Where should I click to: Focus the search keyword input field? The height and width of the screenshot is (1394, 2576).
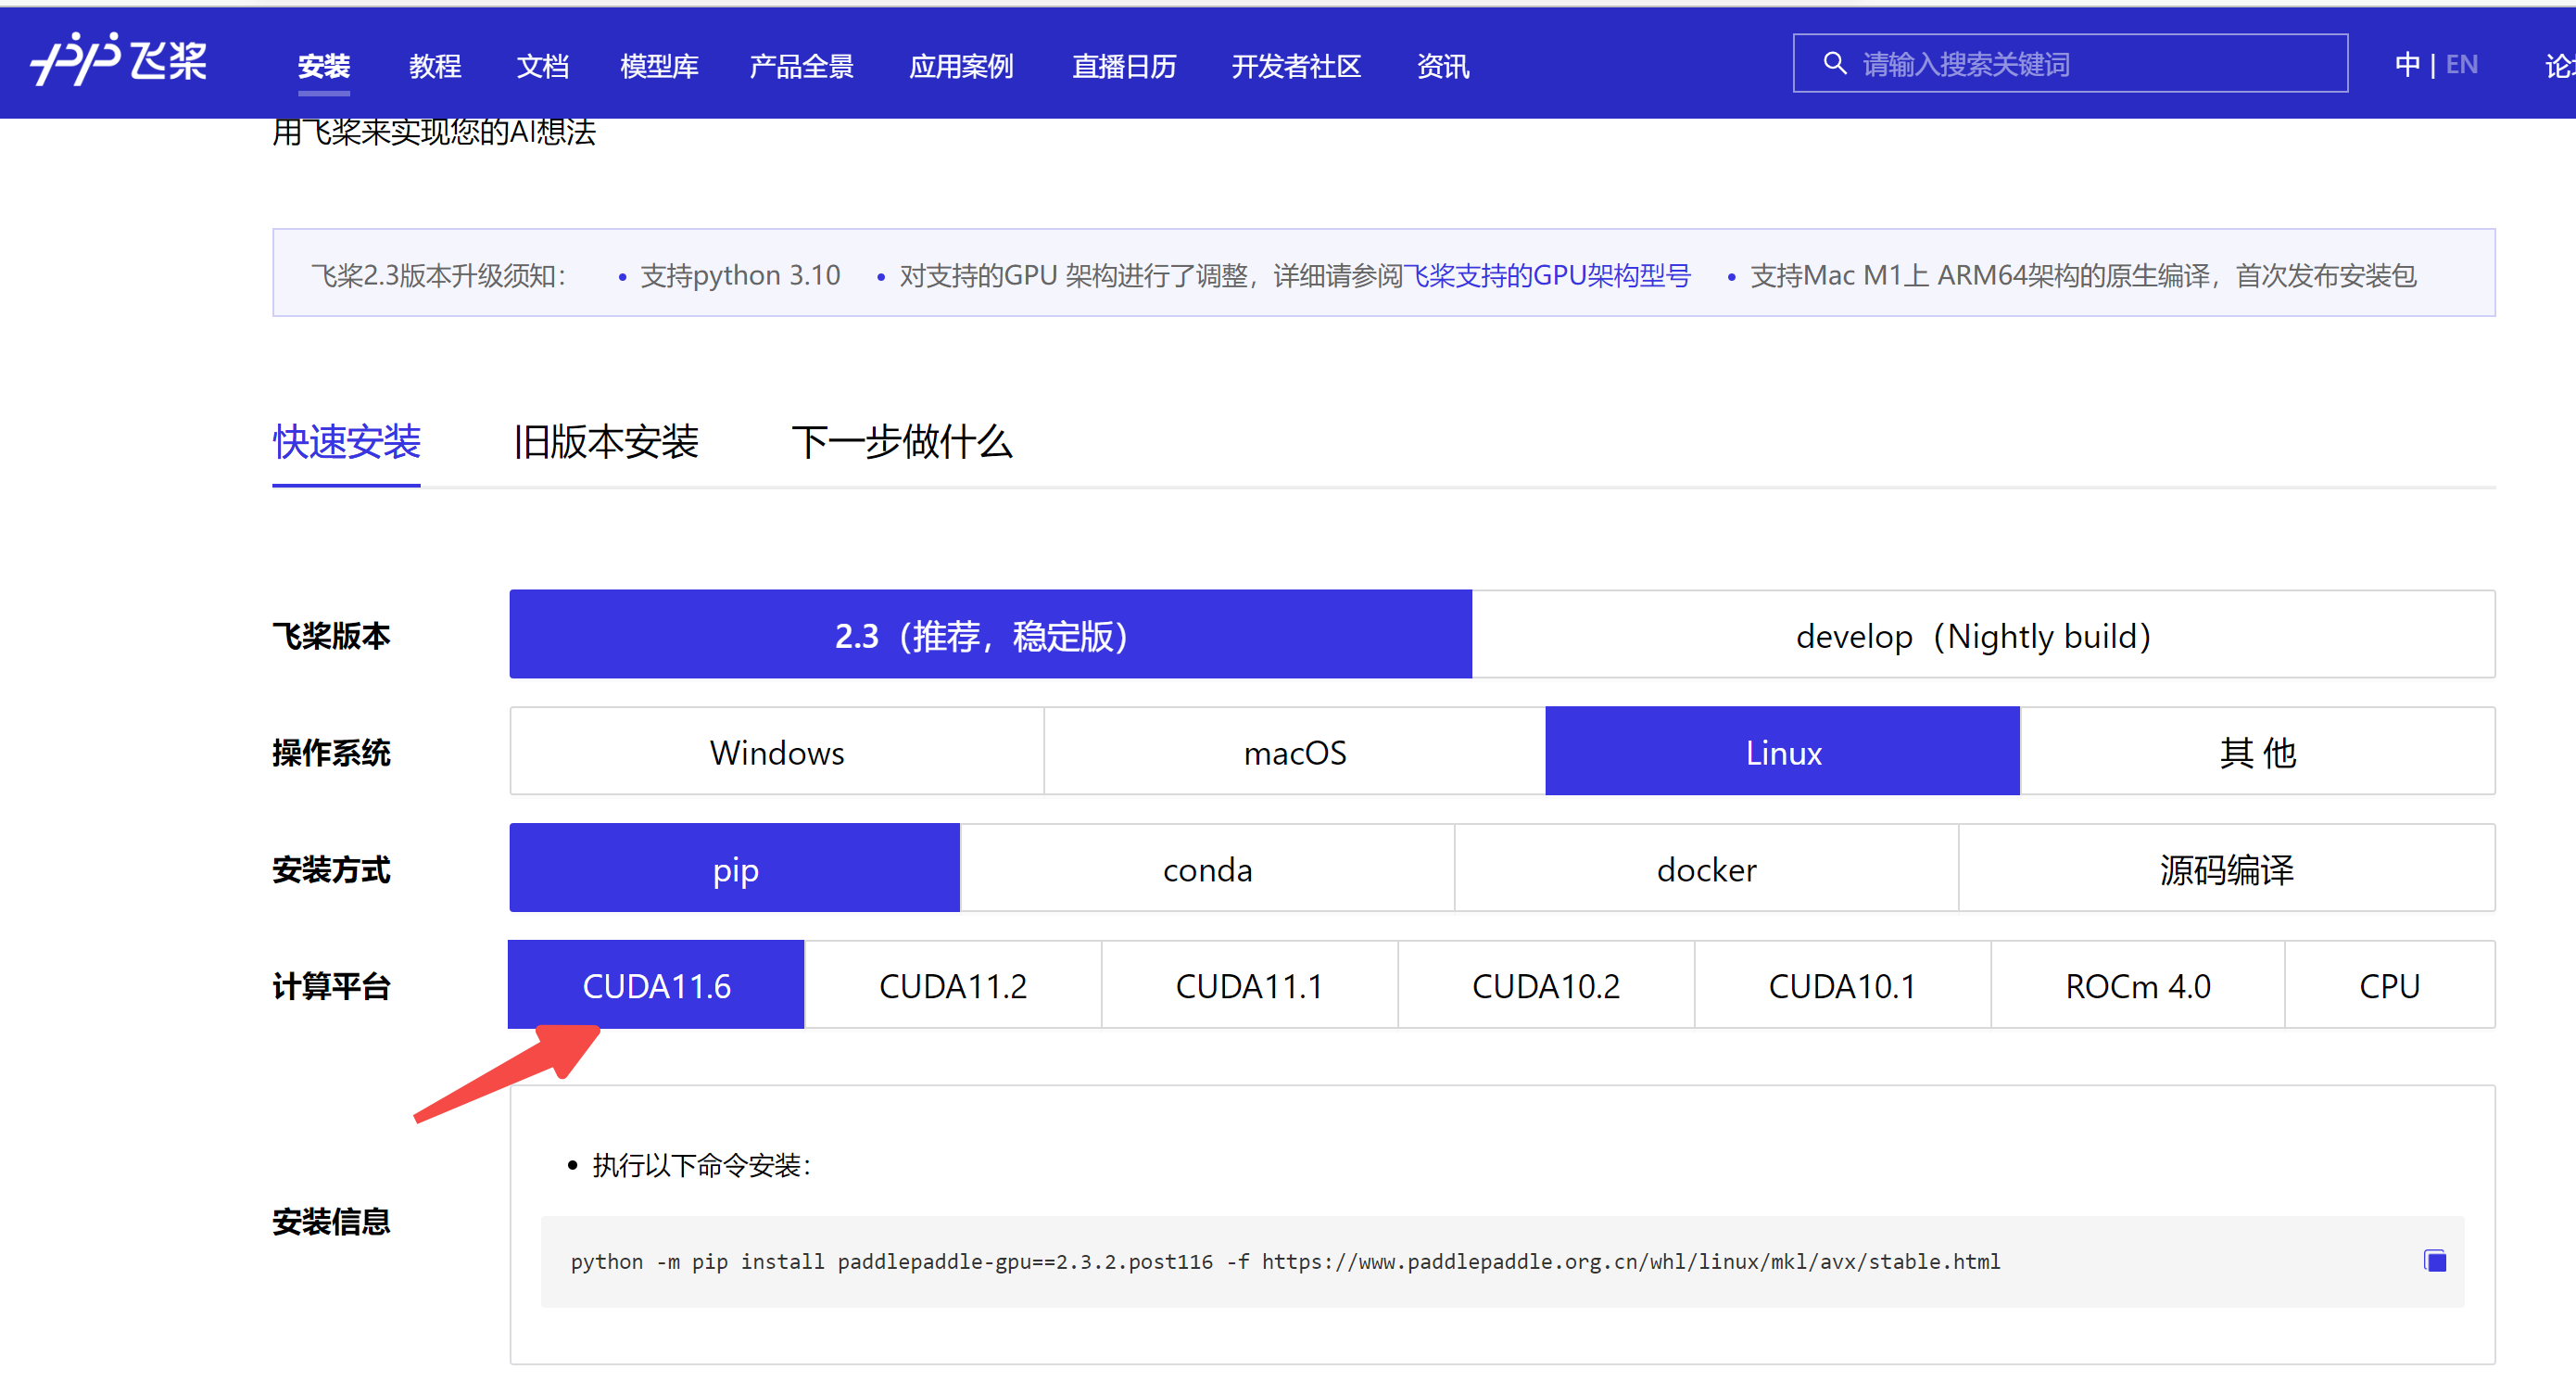tap(2070, 64)
